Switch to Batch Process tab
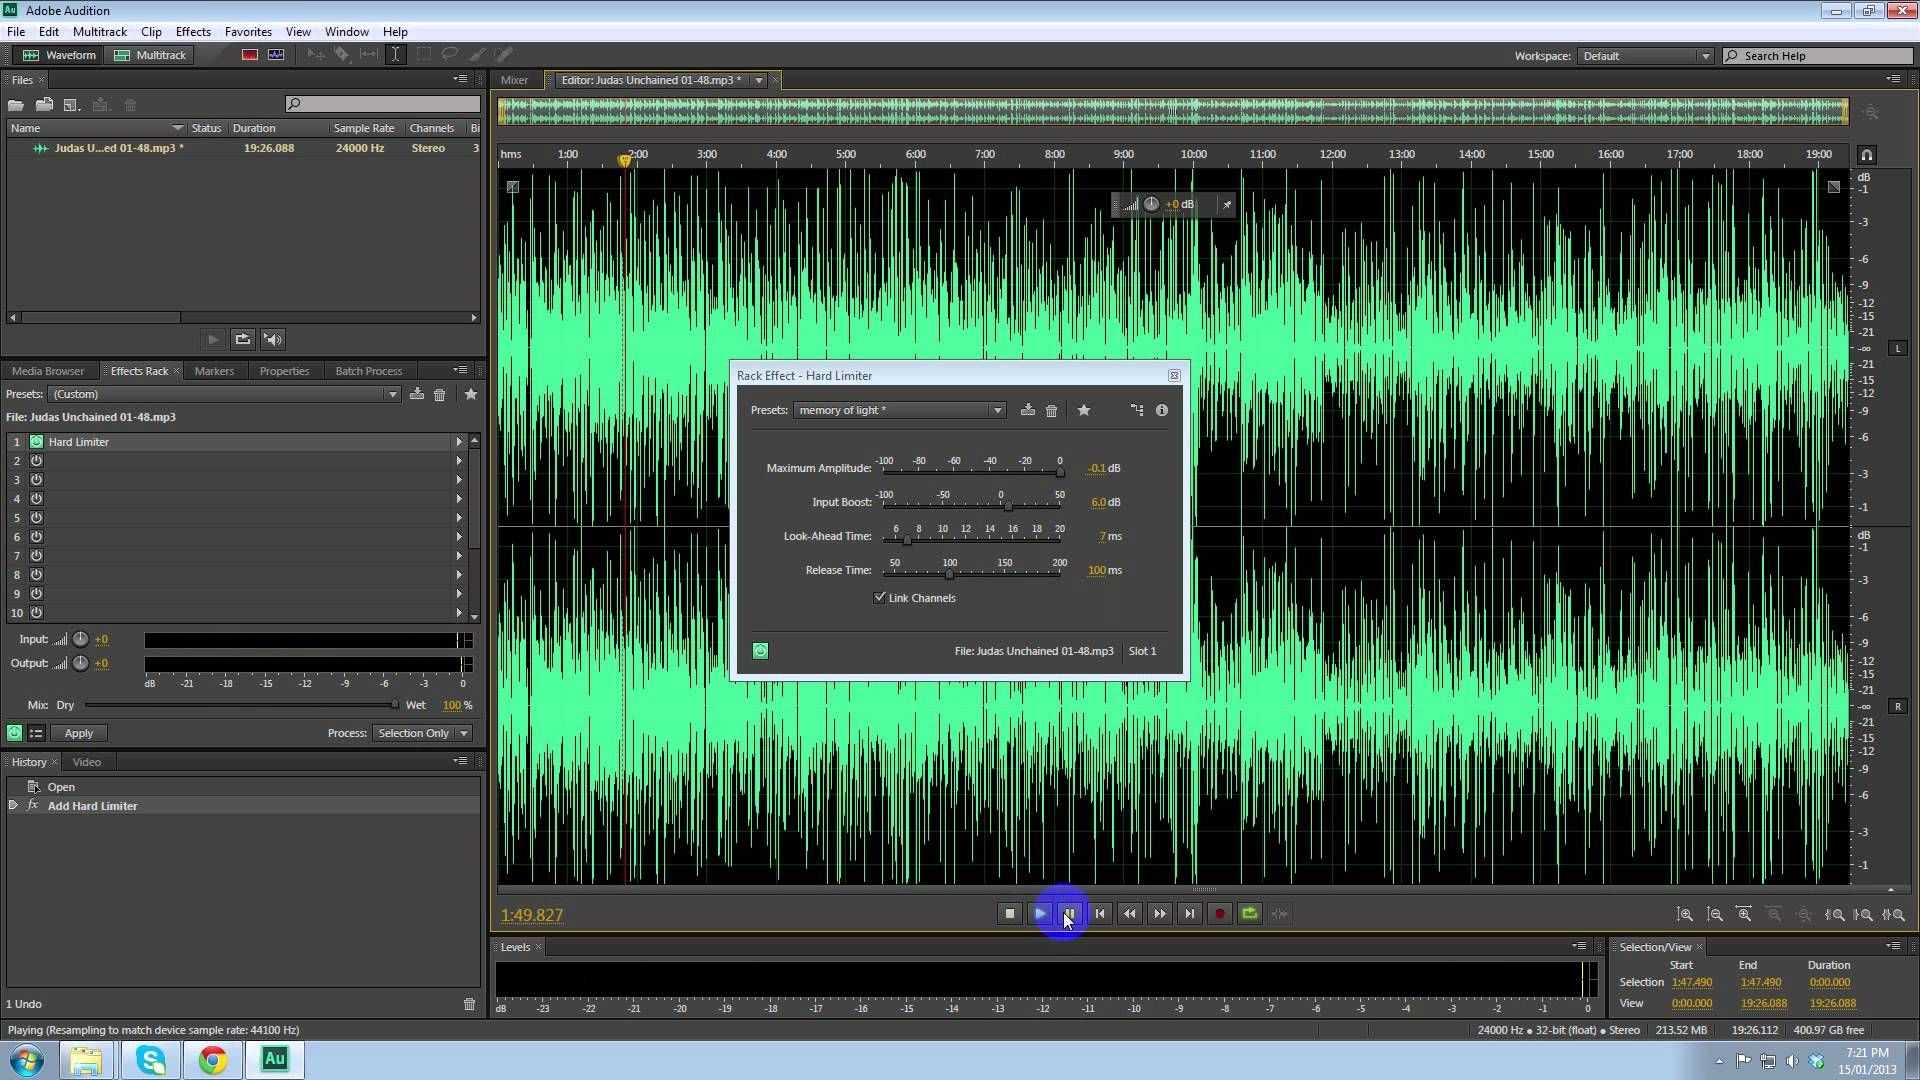The height and width of the screenshot is (1080, 1920). click(368, 371)
